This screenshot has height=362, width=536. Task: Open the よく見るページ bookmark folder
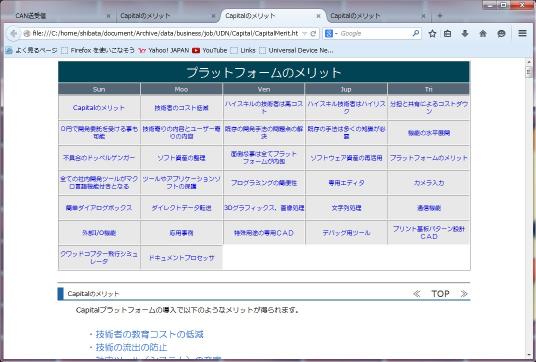pyautogui.click(x=31, y=51)
